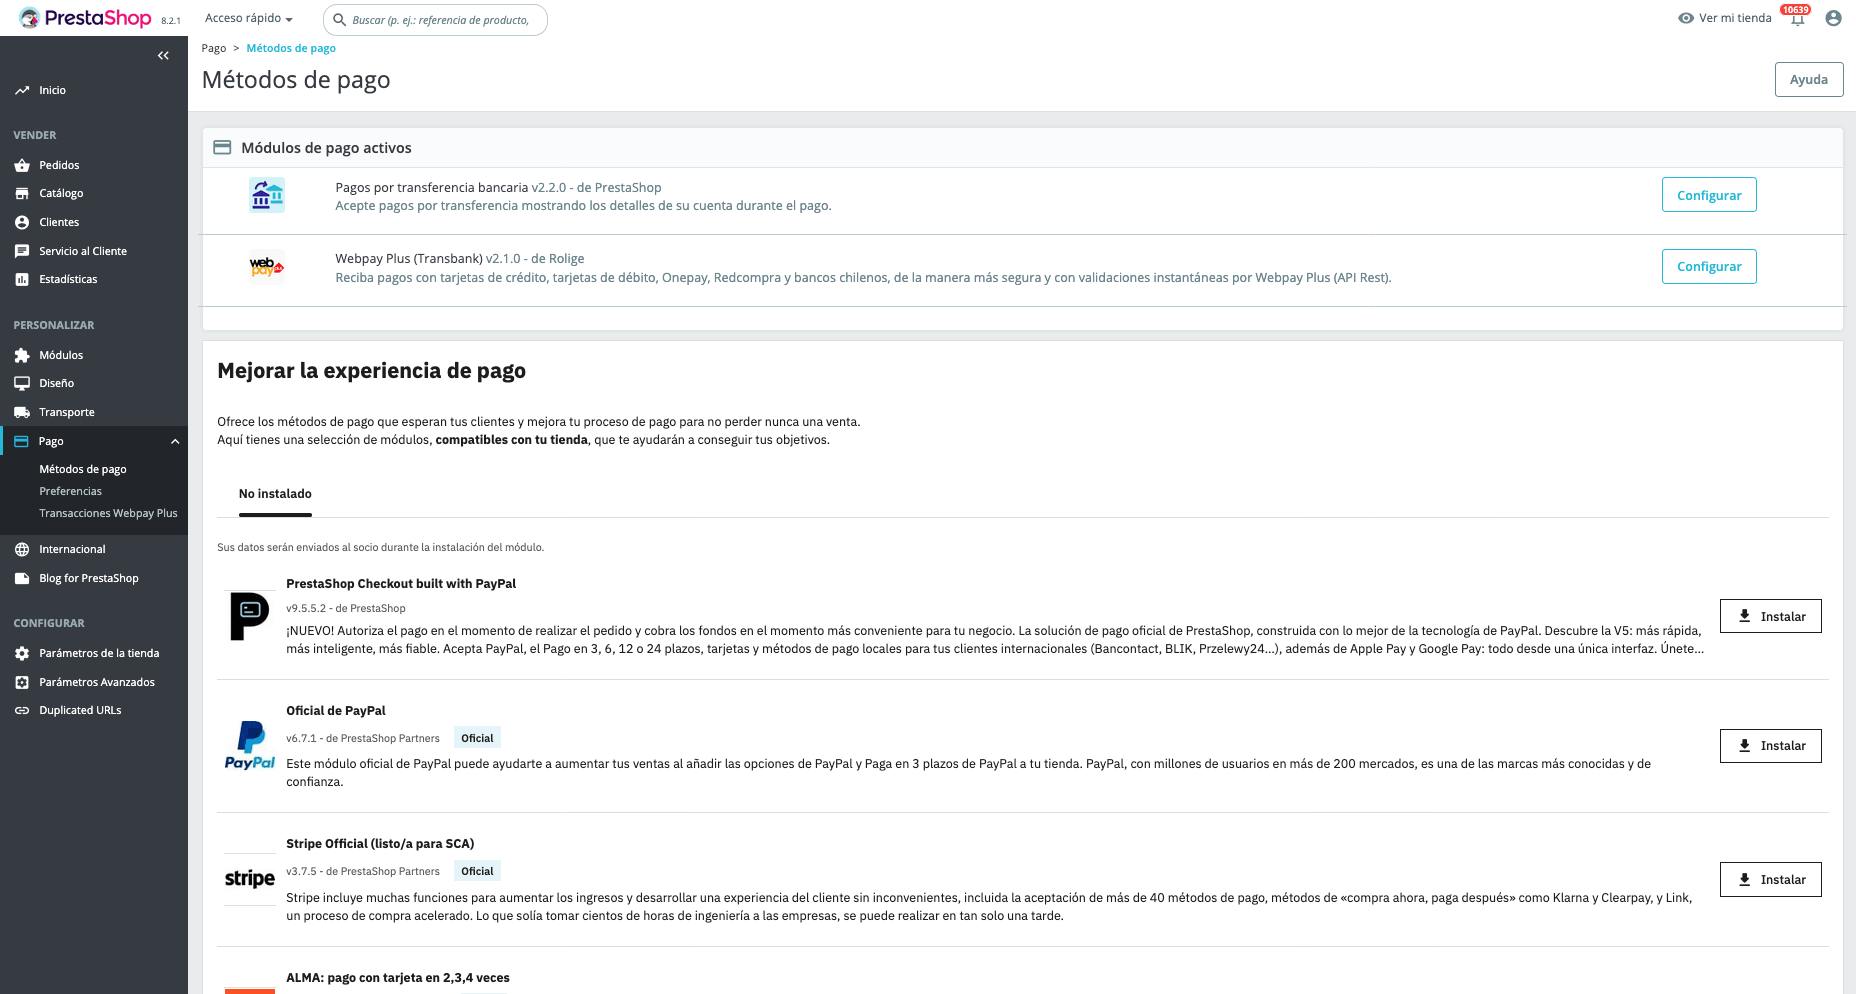Click the Diseño monitor icon
The image size is (1856, 994).
pyautogui.click(x=22, y=383)
